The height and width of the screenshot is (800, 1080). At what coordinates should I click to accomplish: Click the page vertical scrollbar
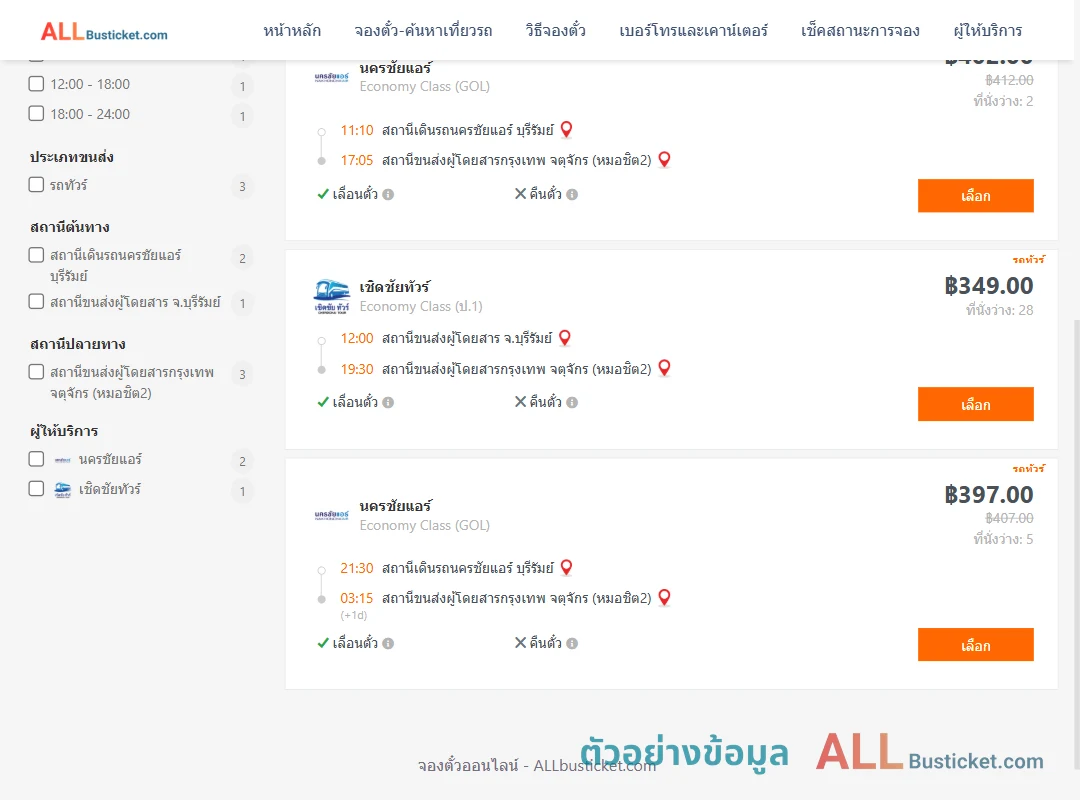tap(1076, 544)
